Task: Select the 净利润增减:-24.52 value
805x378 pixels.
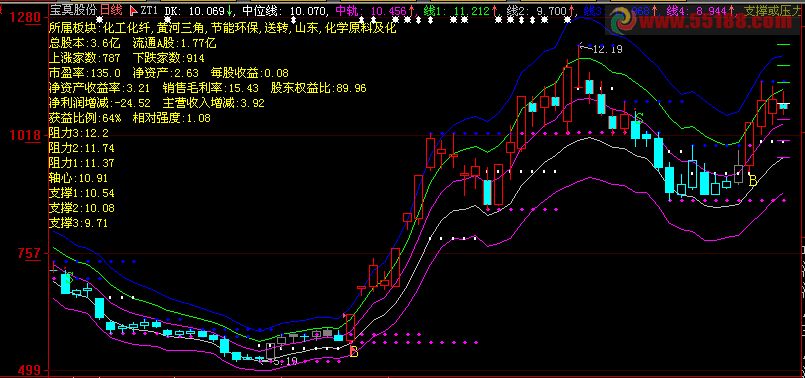Action: 100,103
